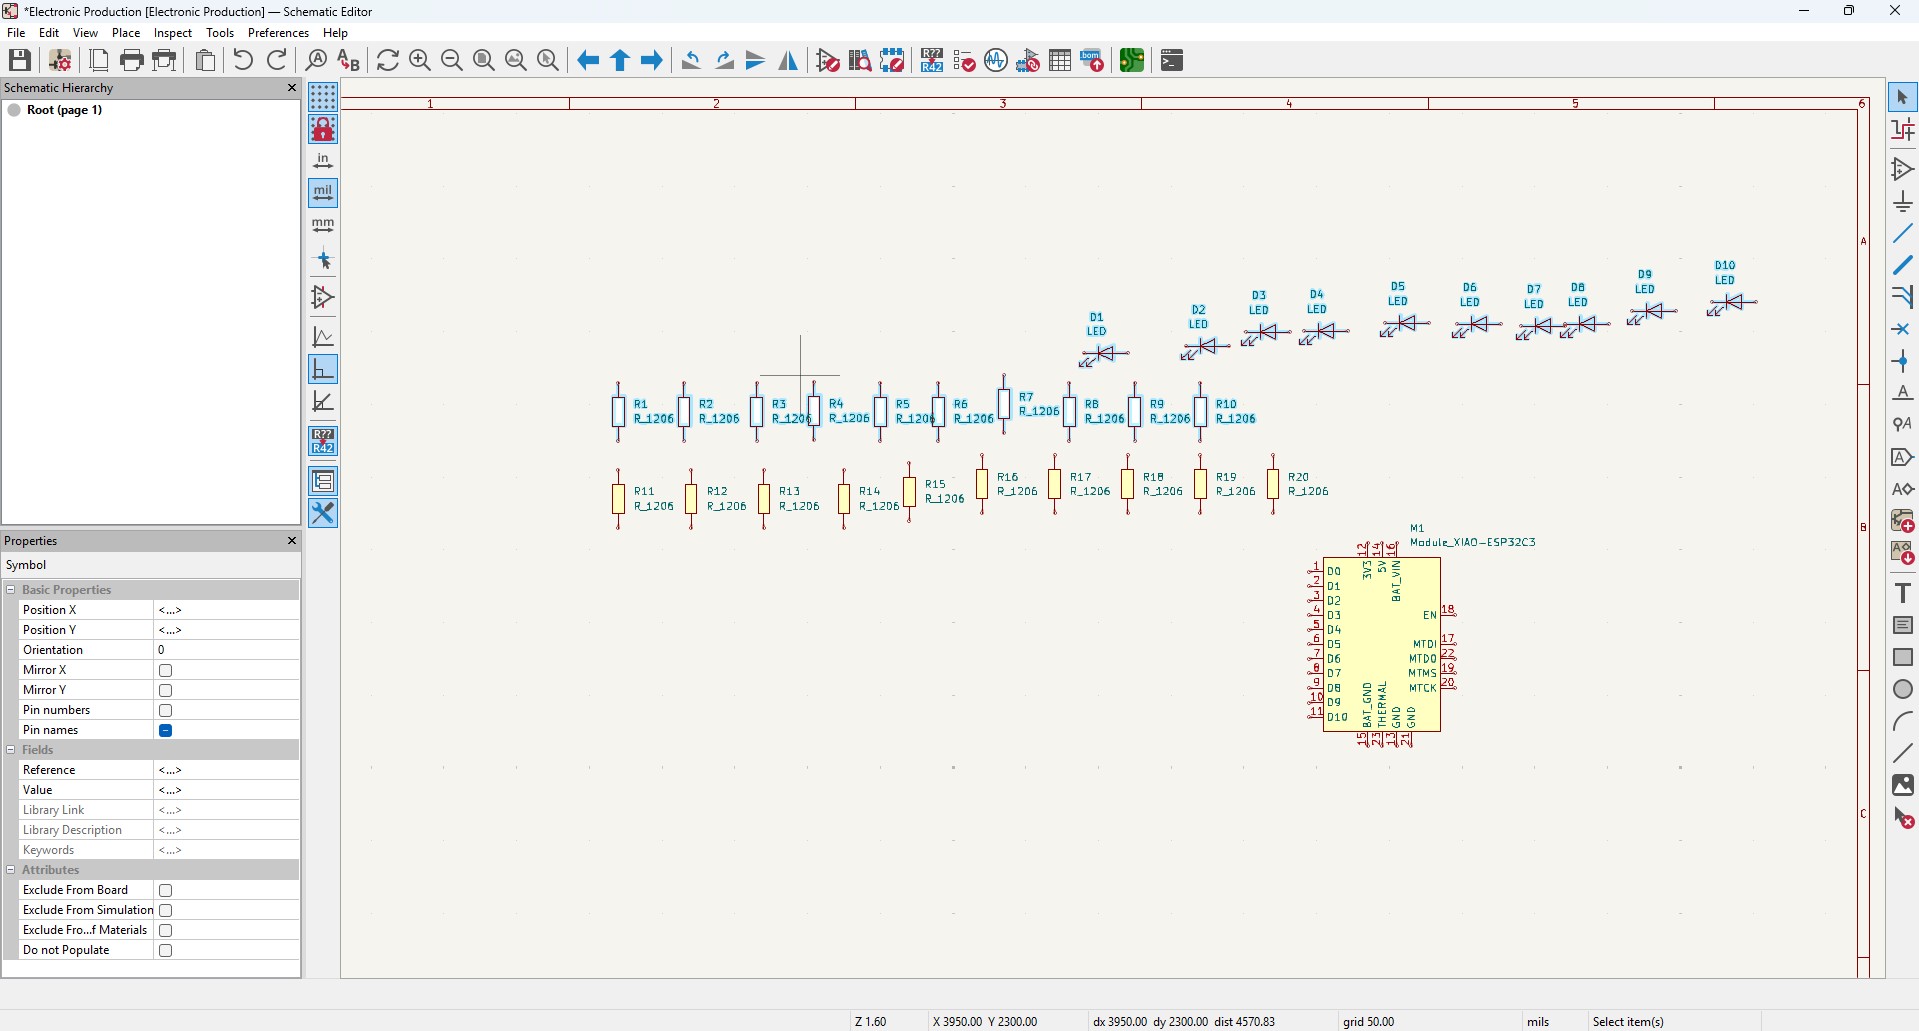Open the Find text tool
This screenshot has height=1031, width=1919.
tap(316, 60)
